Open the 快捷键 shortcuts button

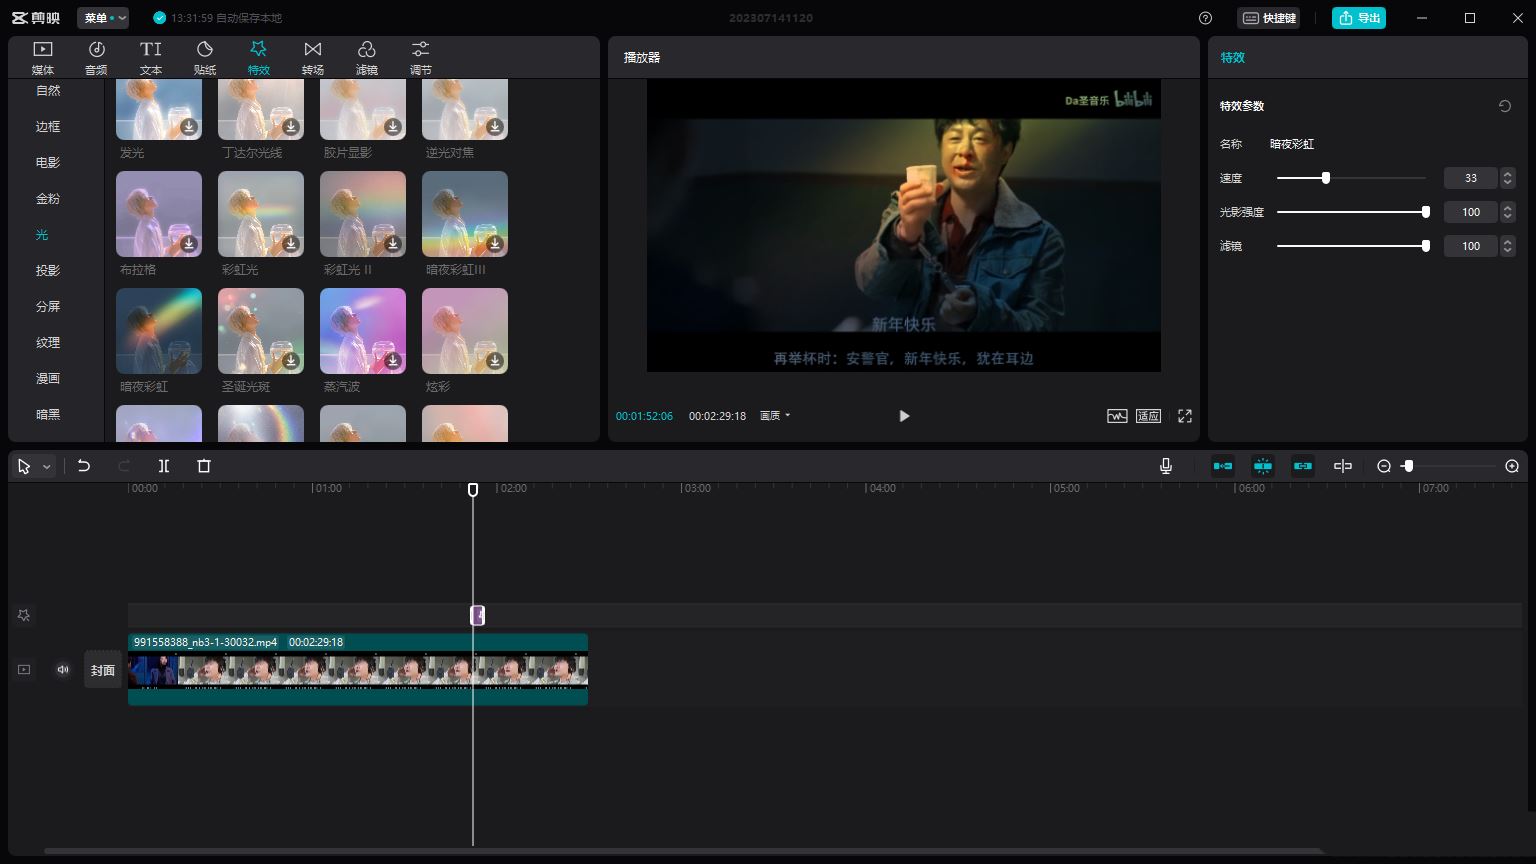1269,18
